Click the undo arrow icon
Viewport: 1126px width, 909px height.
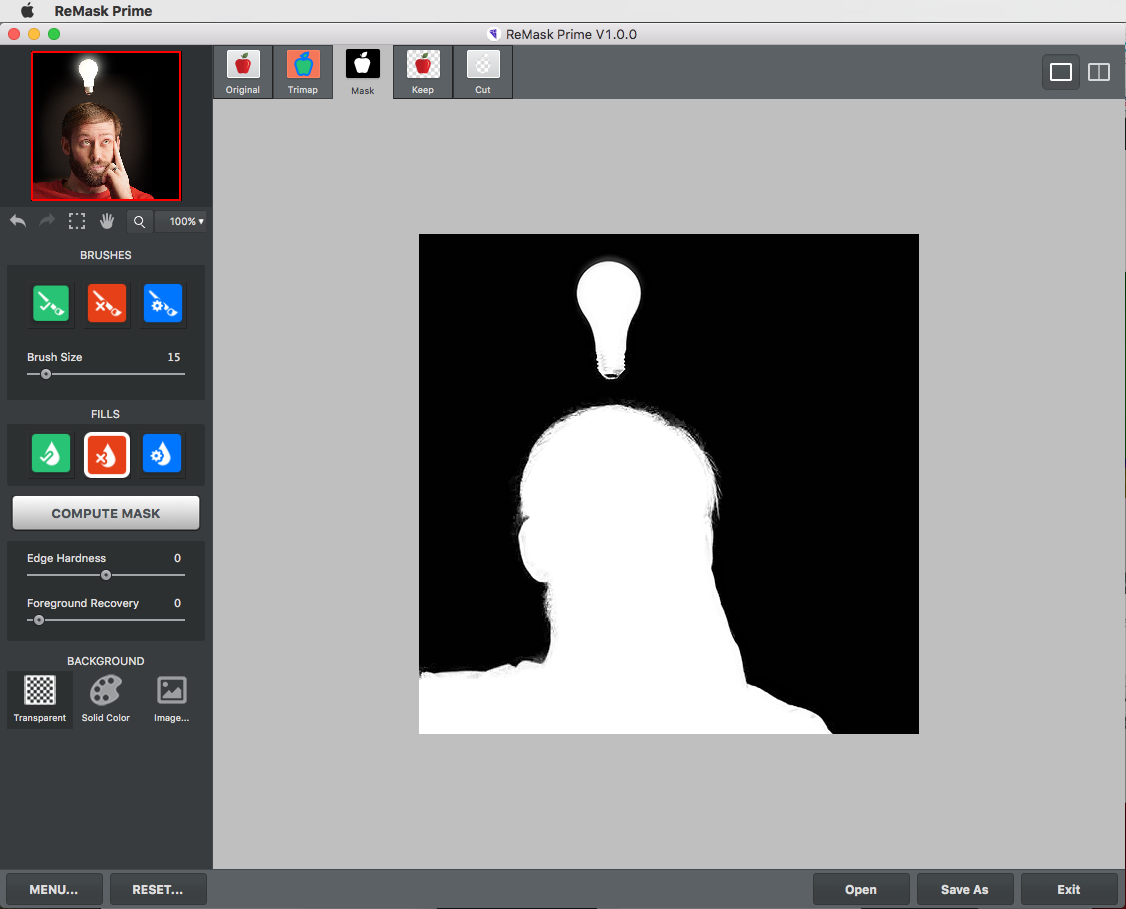point(18,221)
